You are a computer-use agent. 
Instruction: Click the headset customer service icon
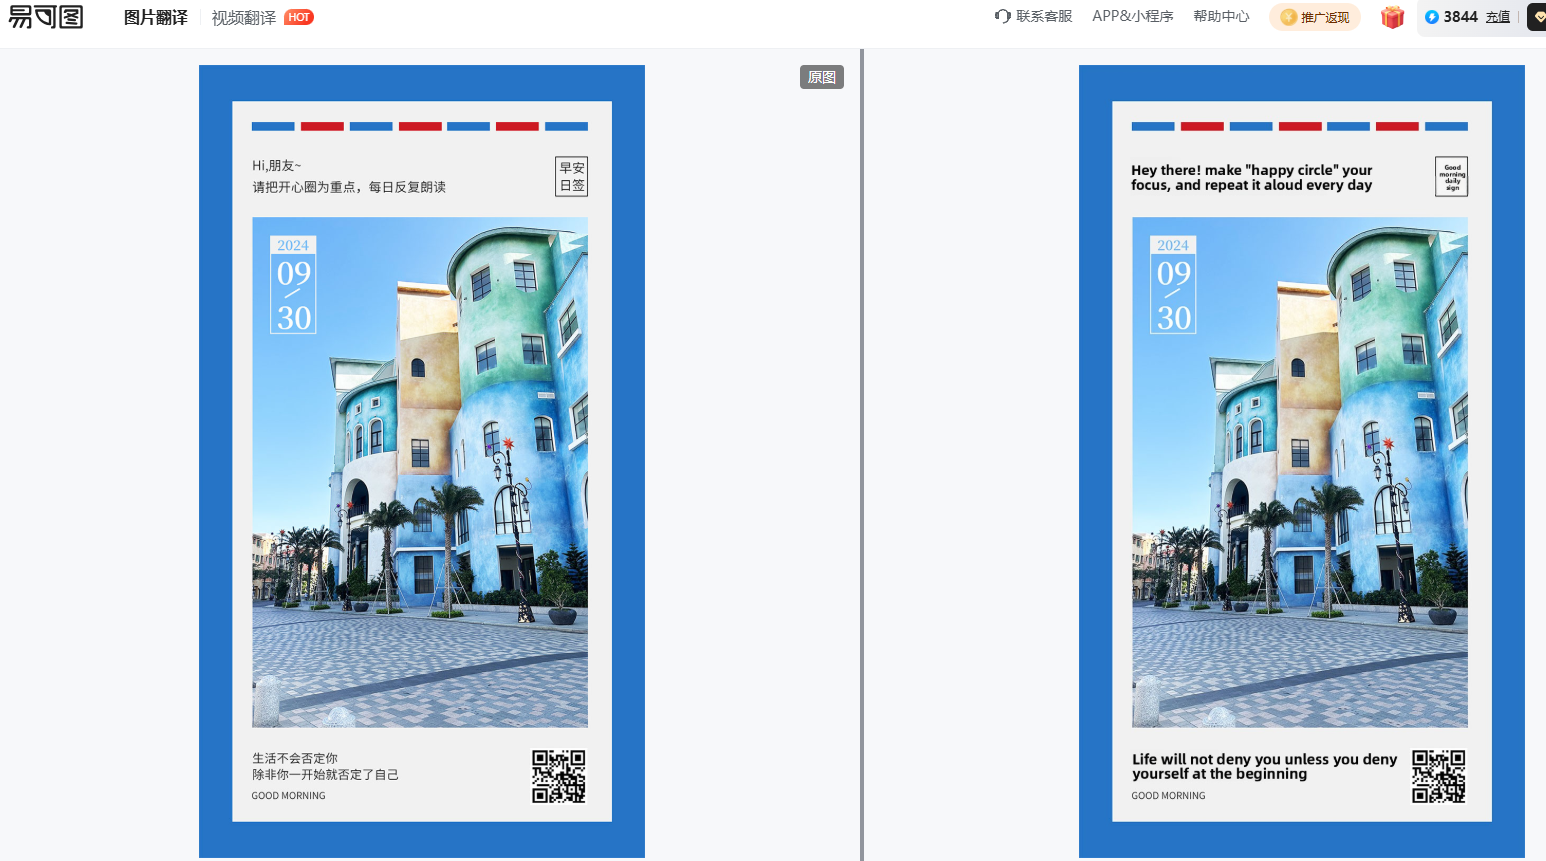click(x=1002, y=16)
